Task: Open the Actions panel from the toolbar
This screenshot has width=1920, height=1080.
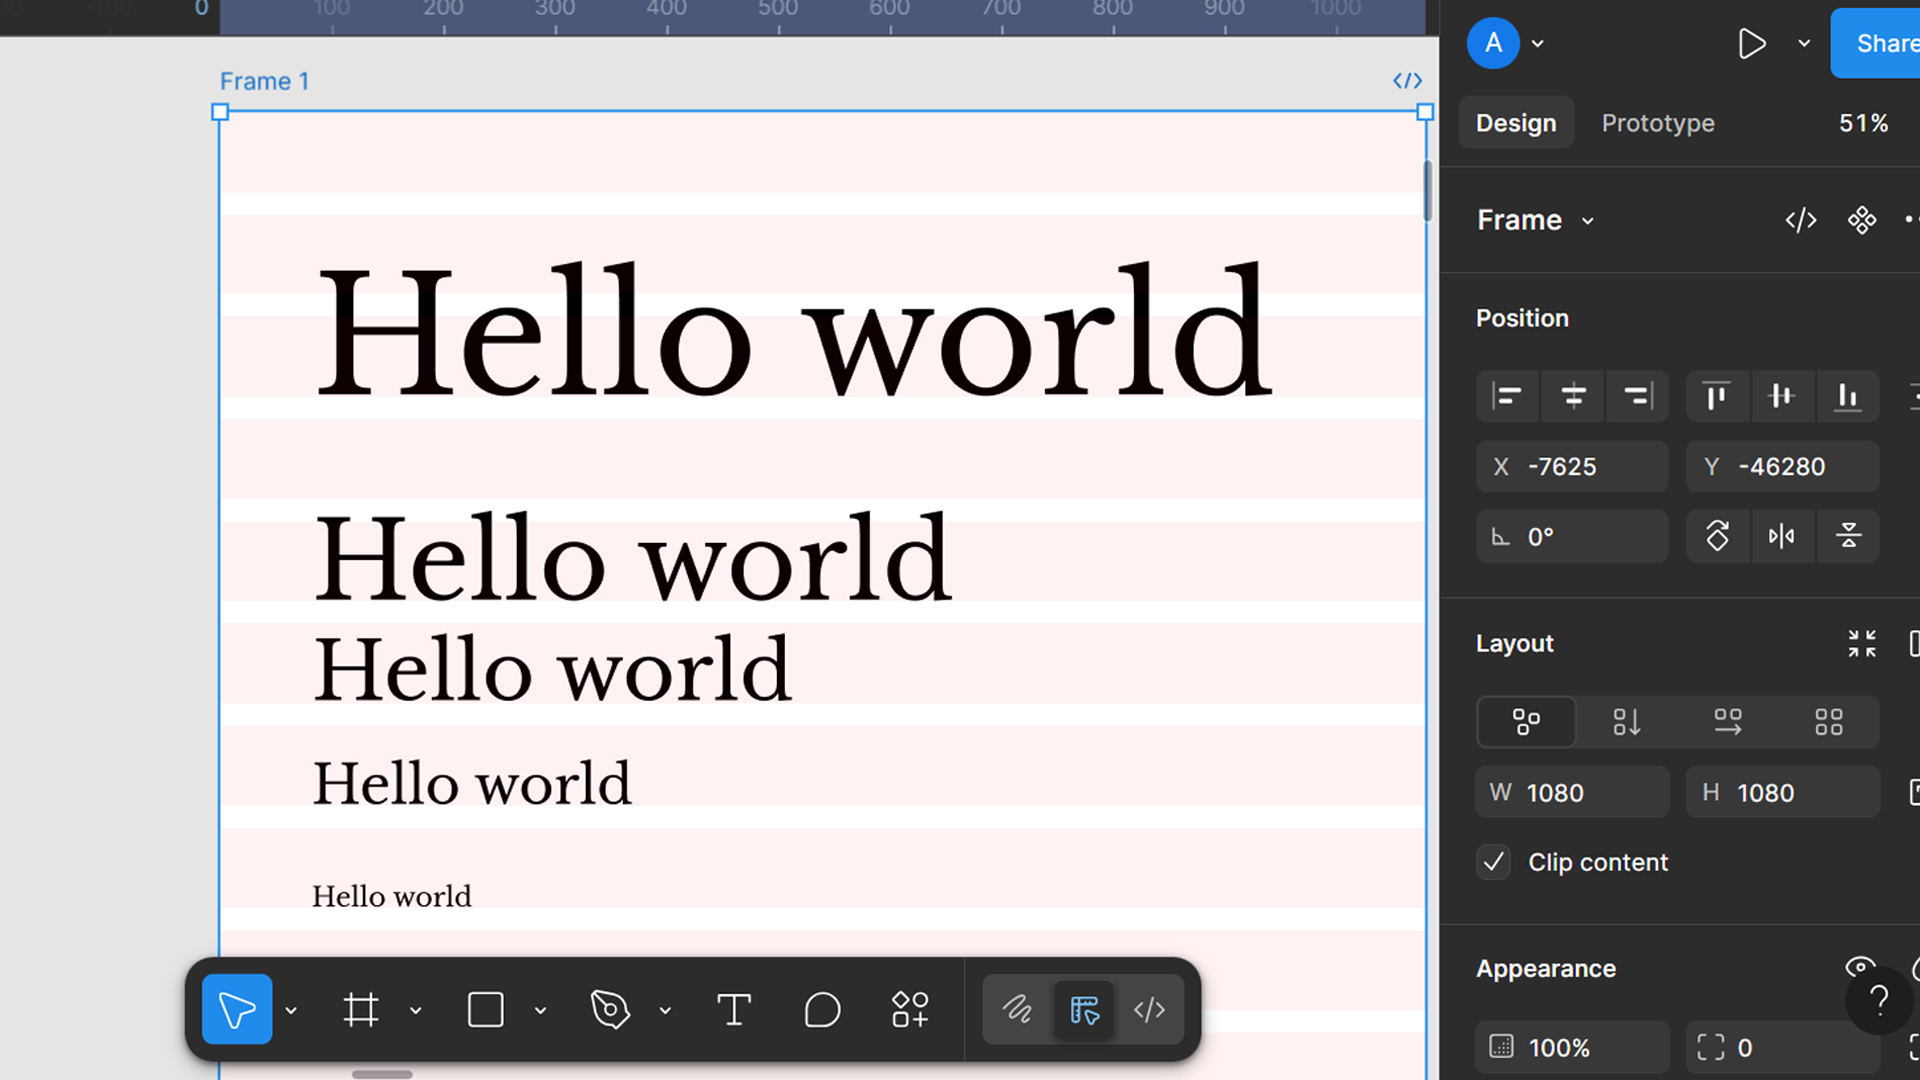Action: [x=910, y=1010]
